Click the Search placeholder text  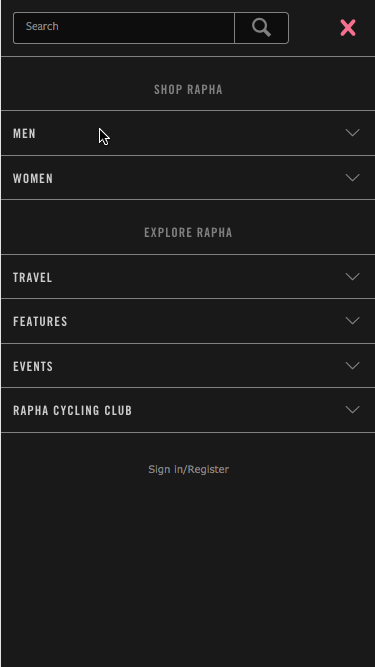42,26
